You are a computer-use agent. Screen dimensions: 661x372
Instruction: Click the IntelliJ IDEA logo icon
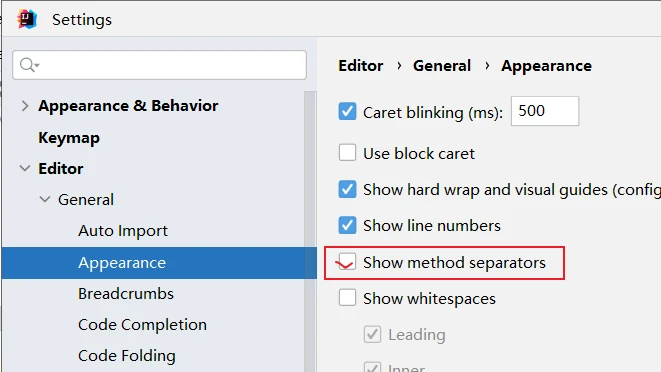pyautogui.click(x=27, y=19)
